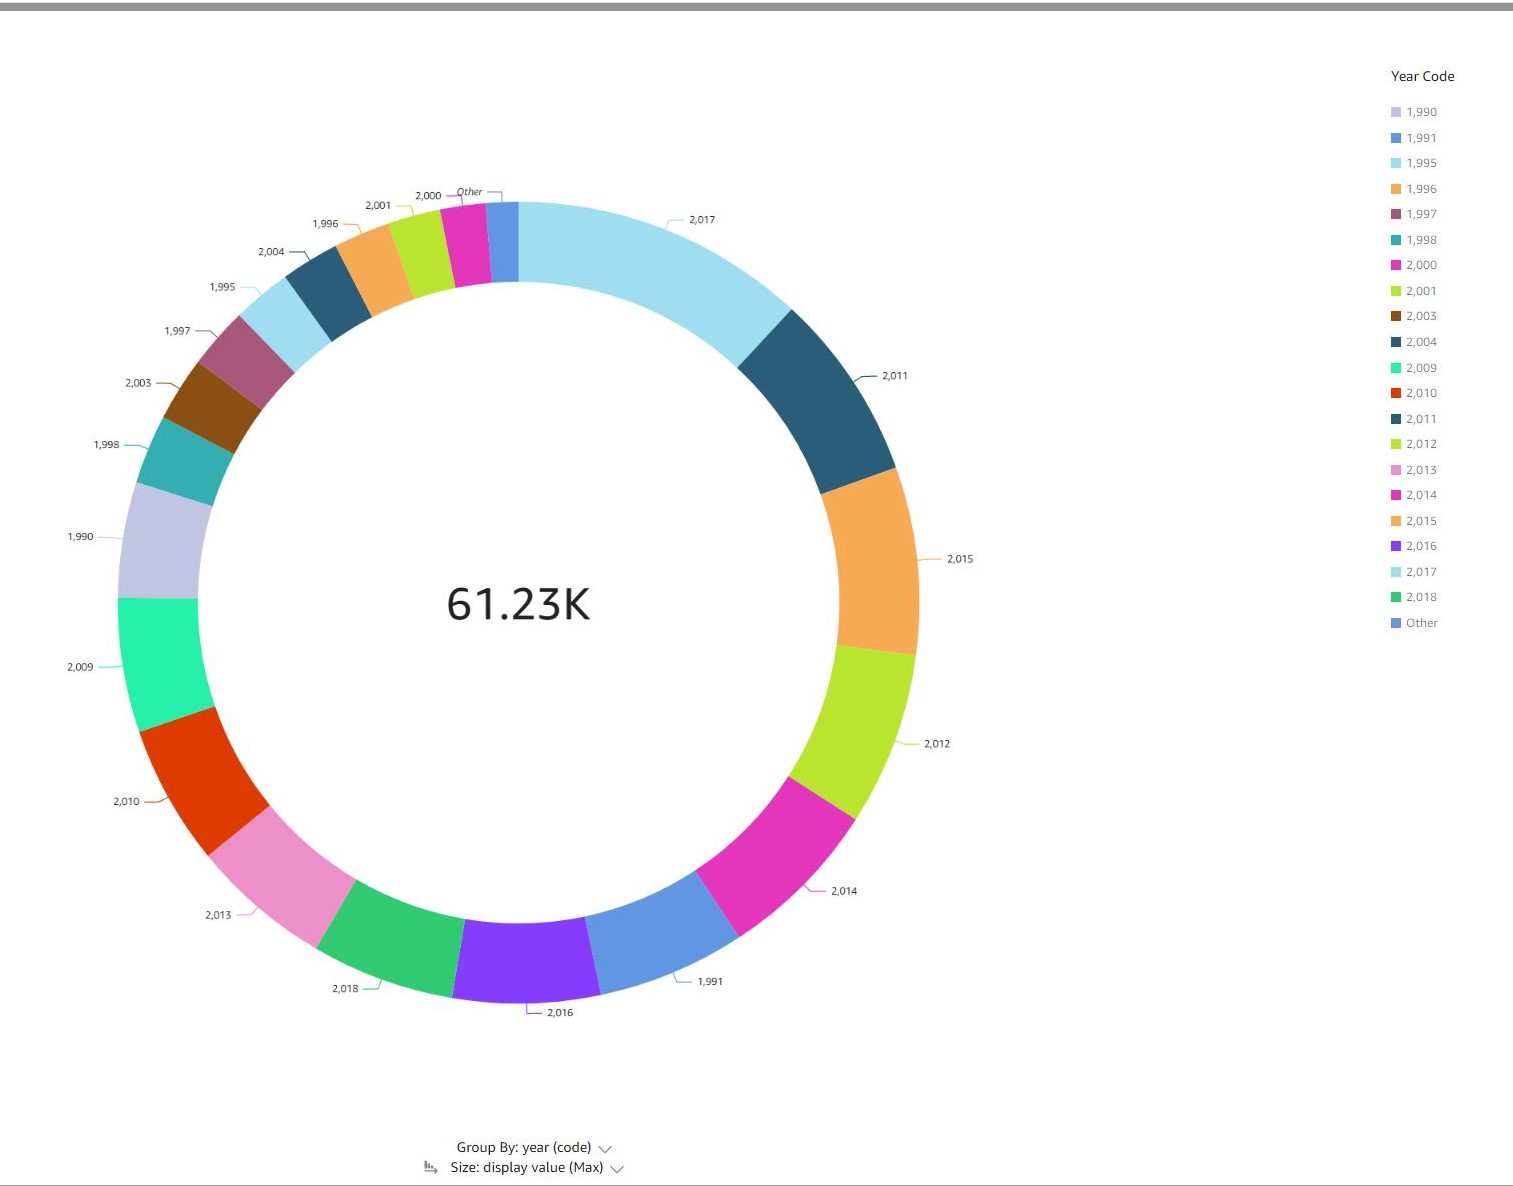This screenshot has height=1186, width=1513.
Task: Click the 2,013 legend label
Action: pos(1421,470)
